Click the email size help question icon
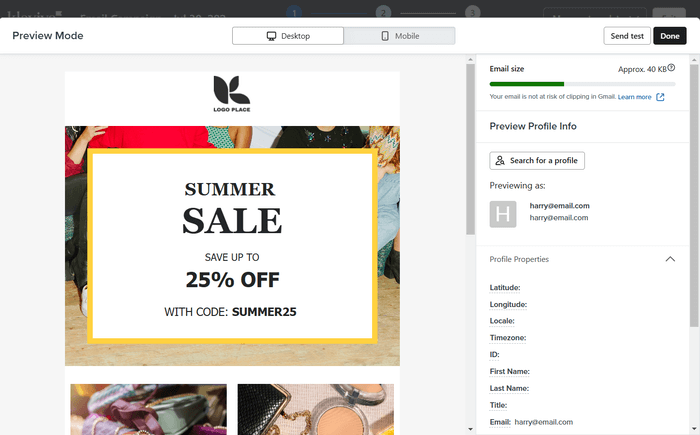The height and width of the screenshot is (435, 700). coord(671,68)
